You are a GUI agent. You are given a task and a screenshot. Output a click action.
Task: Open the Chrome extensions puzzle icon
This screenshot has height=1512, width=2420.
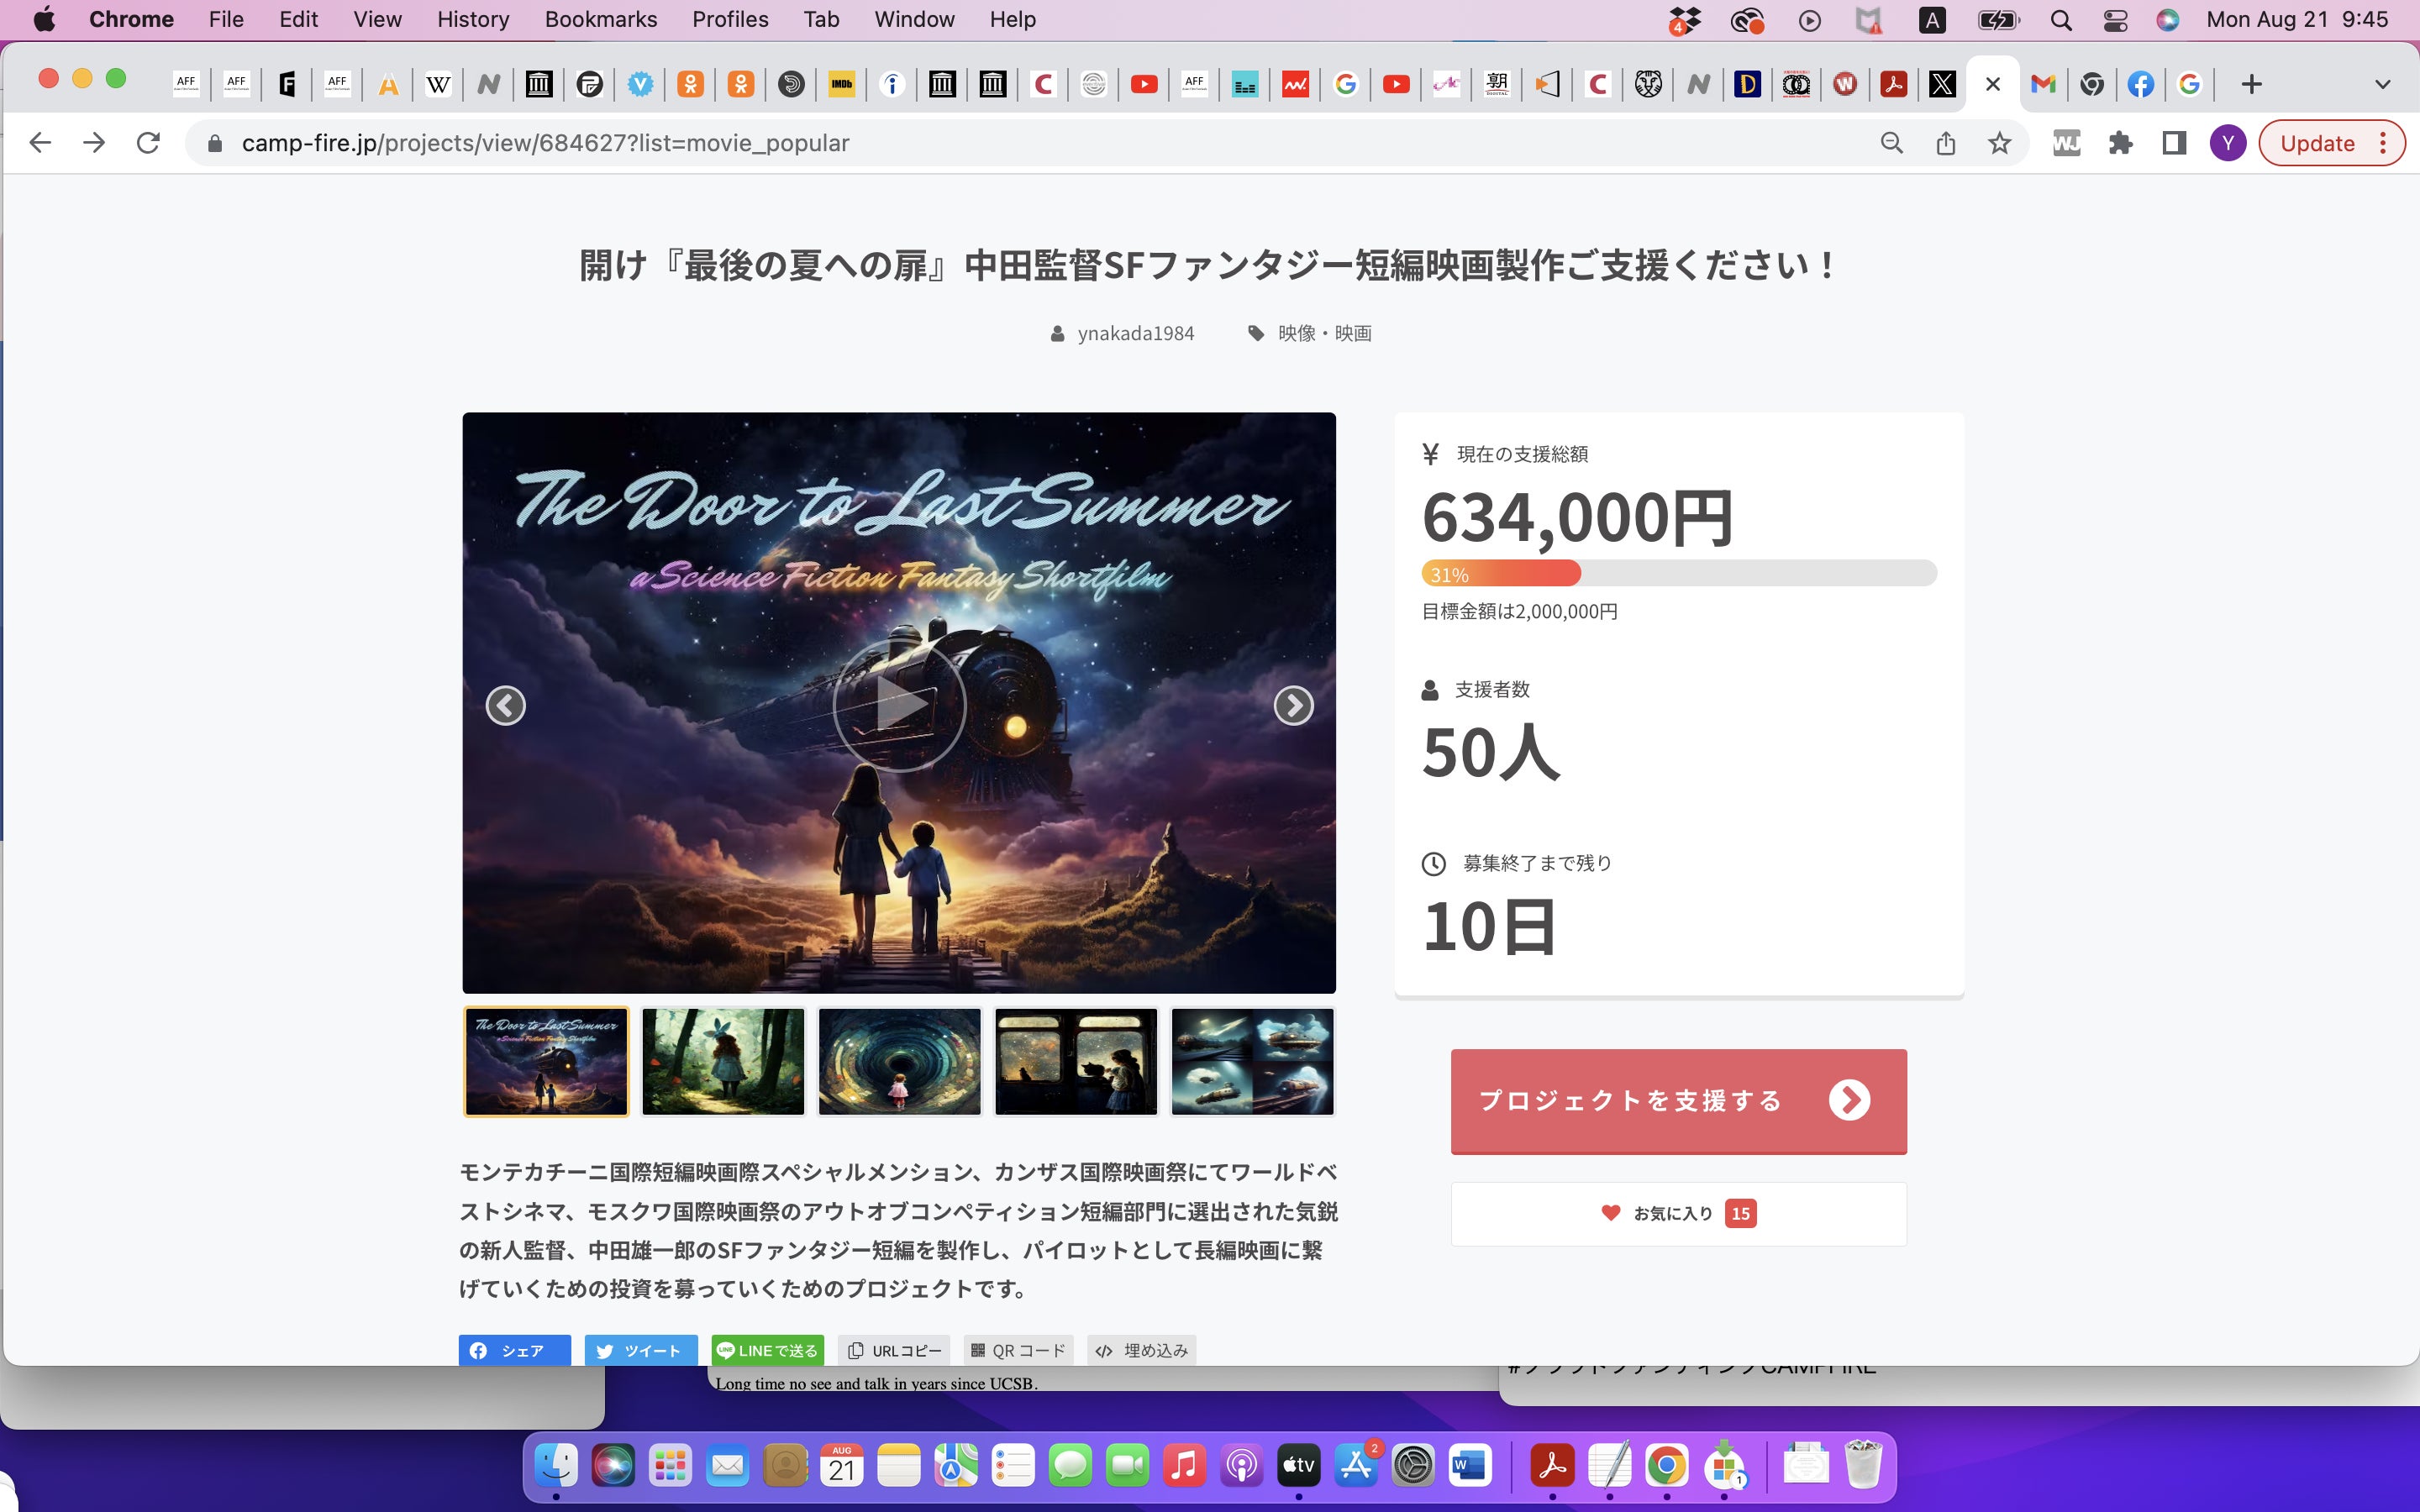(2119, 143)
